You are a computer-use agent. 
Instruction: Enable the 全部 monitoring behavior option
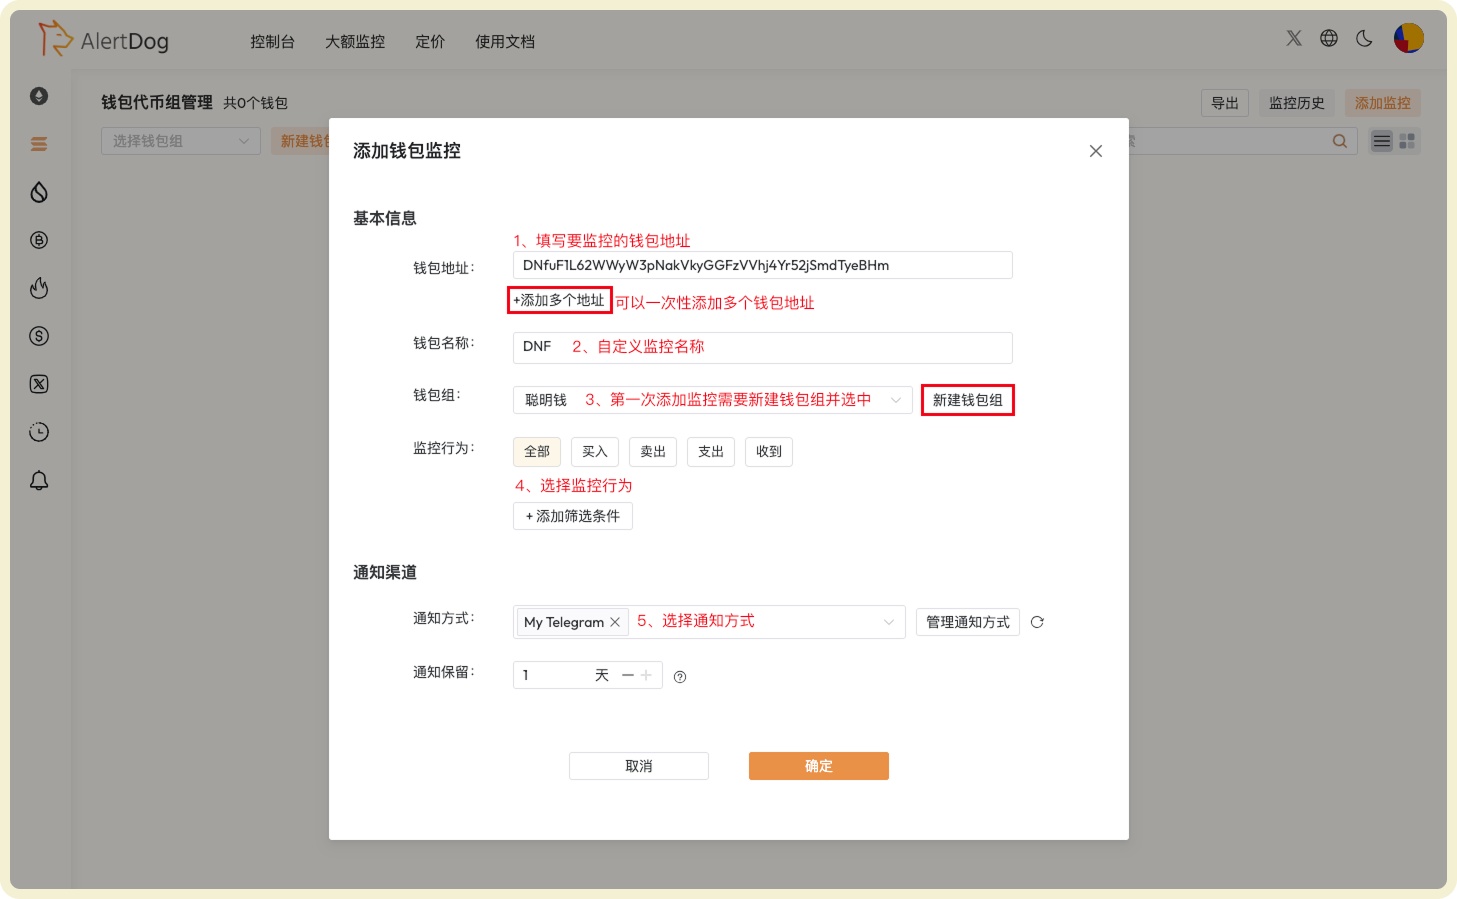pos(537,451)
